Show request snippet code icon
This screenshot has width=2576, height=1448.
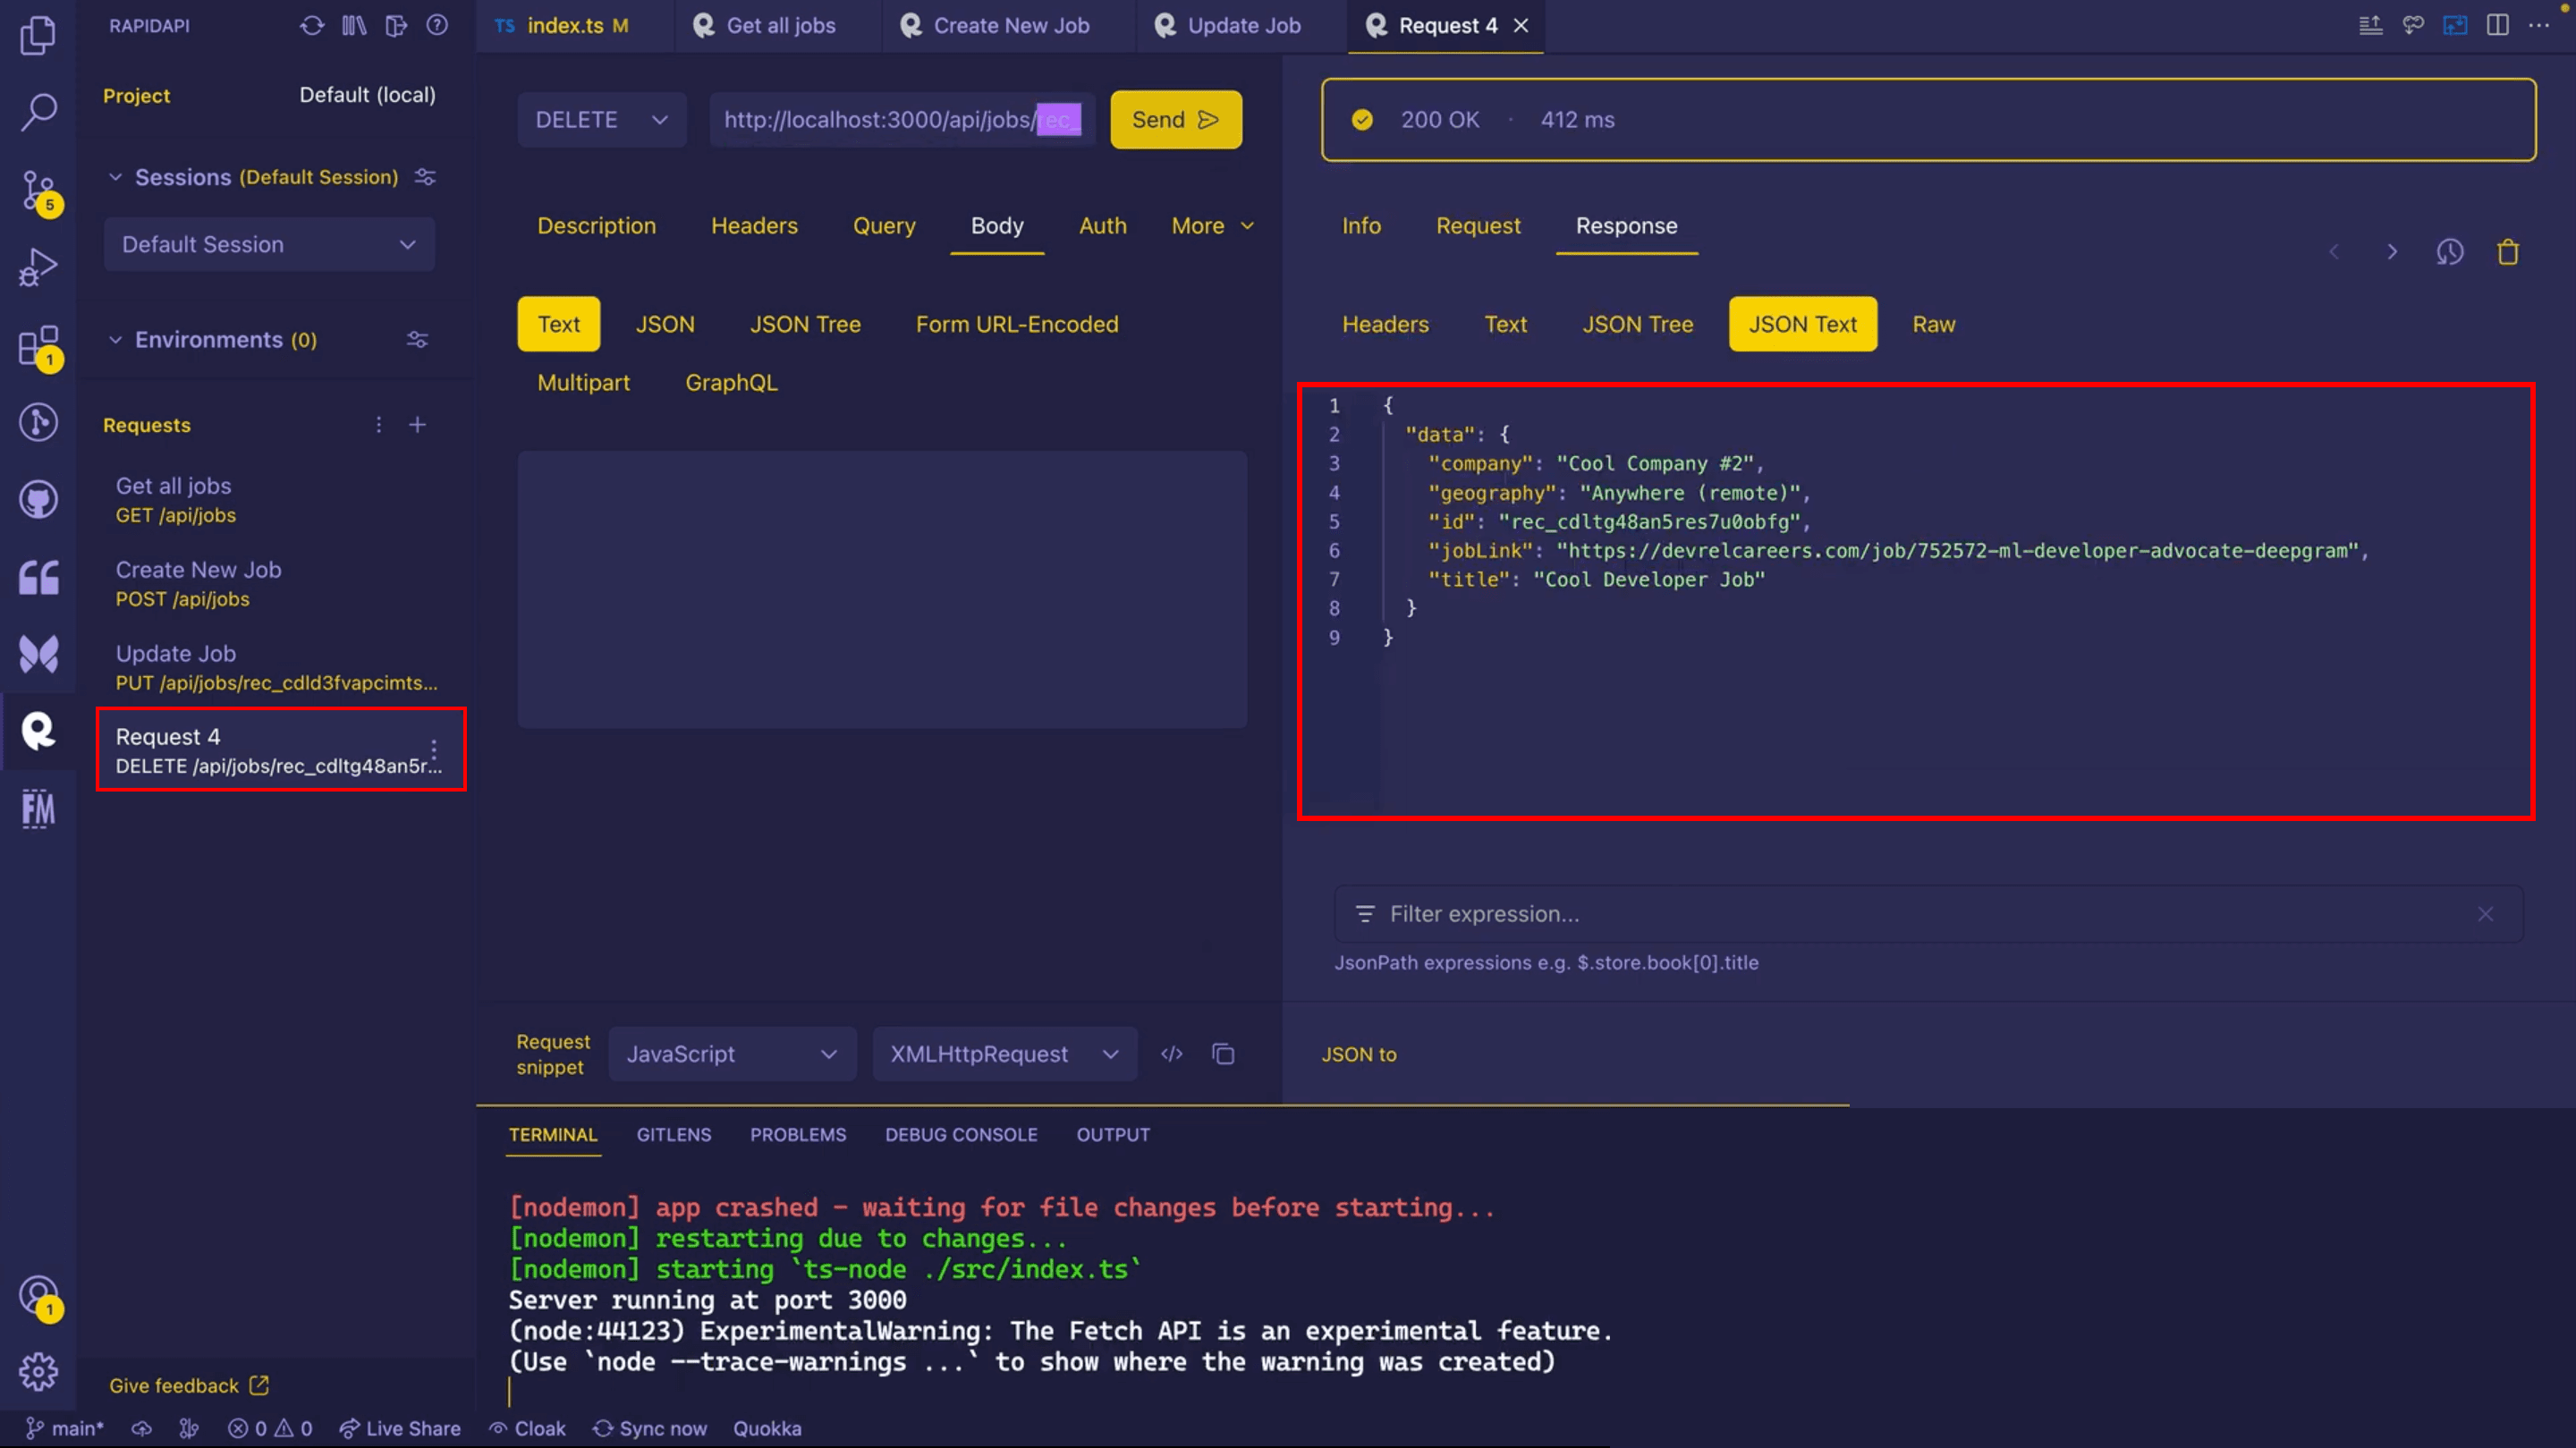(1171, 1054)
